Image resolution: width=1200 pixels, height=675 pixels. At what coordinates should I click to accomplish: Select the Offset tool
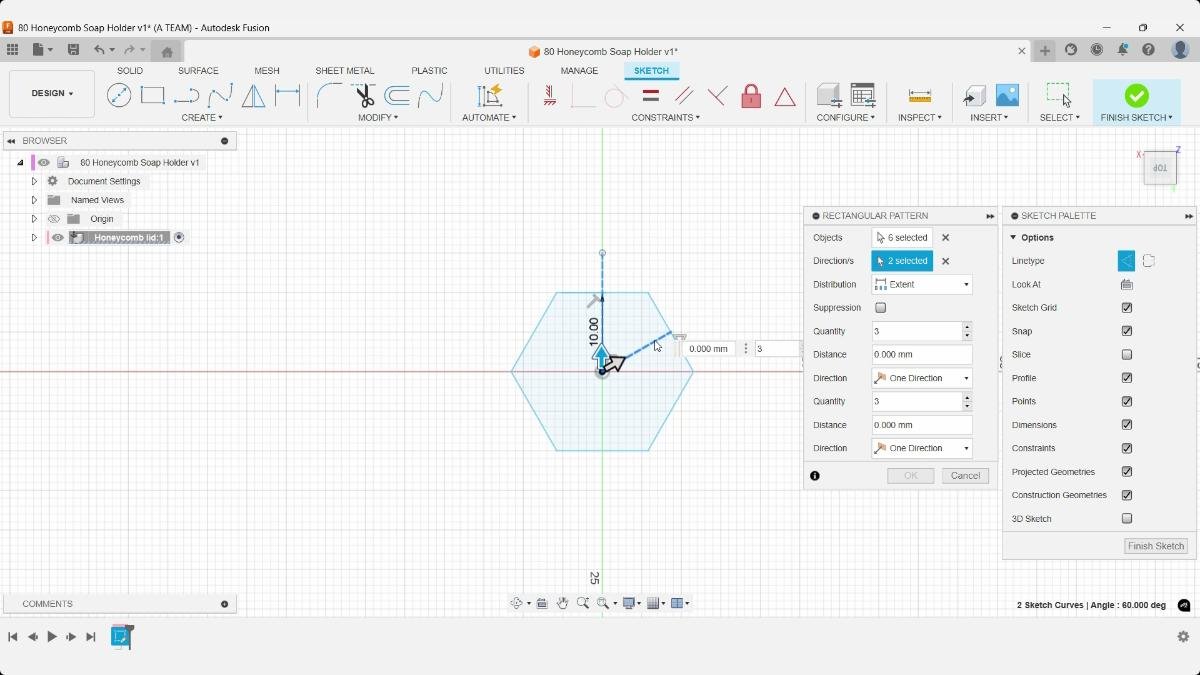397,95
